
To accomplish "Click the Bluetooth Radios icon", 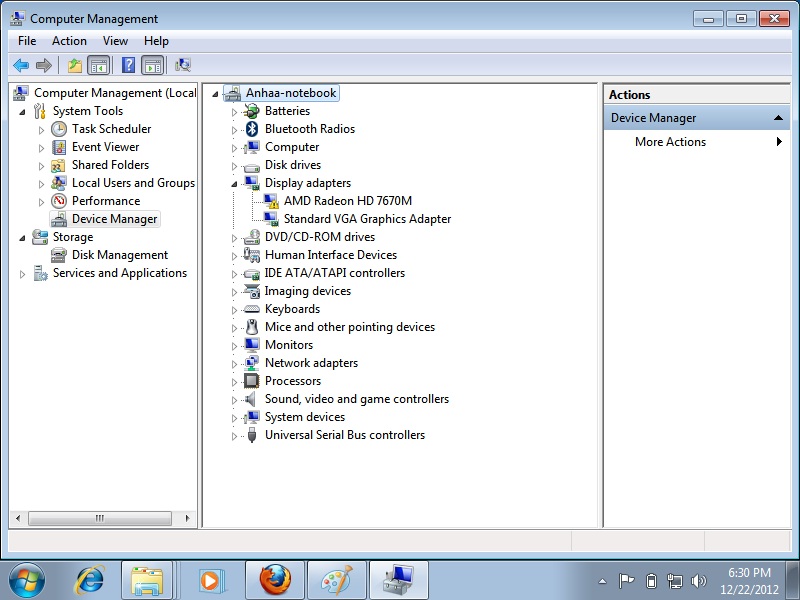I will tap(252, 129).
